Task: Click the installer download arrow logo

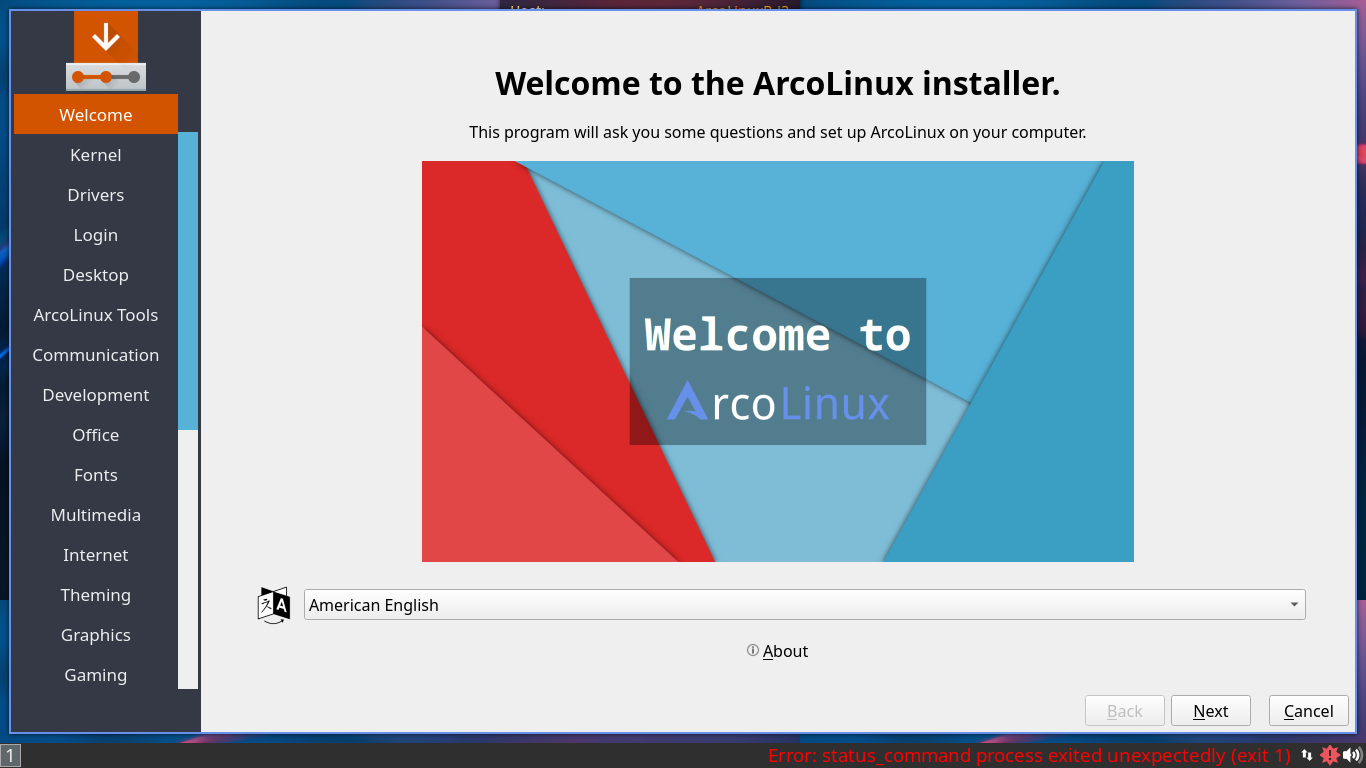Action: pos(106,51)
